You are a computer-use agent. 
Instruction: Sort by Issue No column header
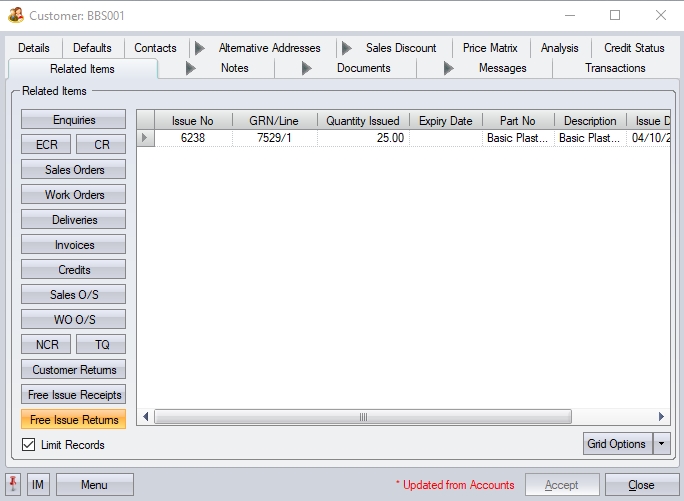tap(192, 121)
